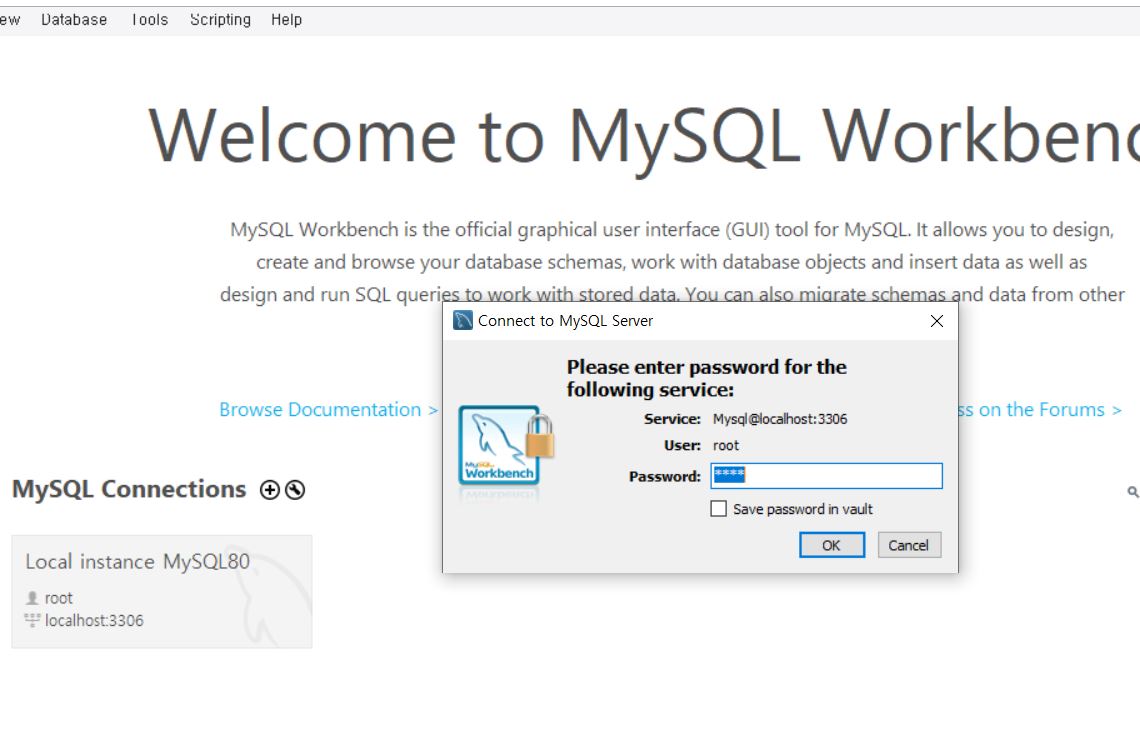Click Browse Documentation link

pos(328,409)
